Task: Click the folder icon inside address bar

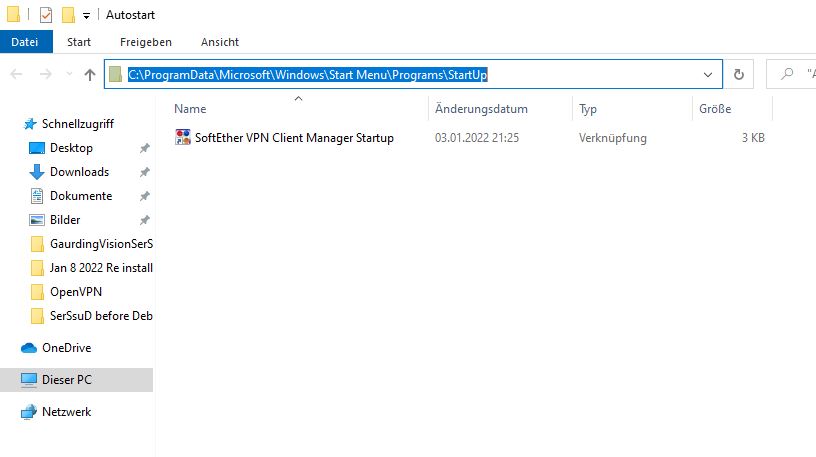Action: click(116, 74)
